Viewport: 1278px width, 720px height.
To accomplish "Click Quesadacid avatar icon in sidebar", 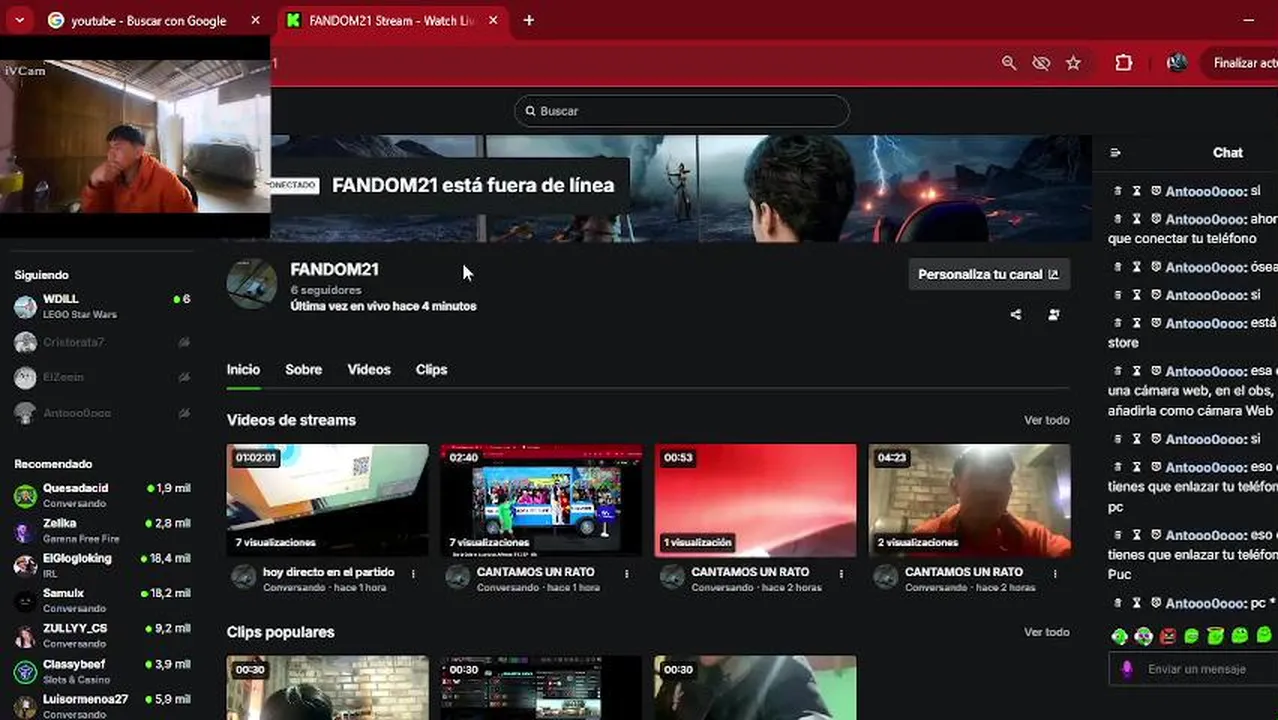I will coord(25,495).
